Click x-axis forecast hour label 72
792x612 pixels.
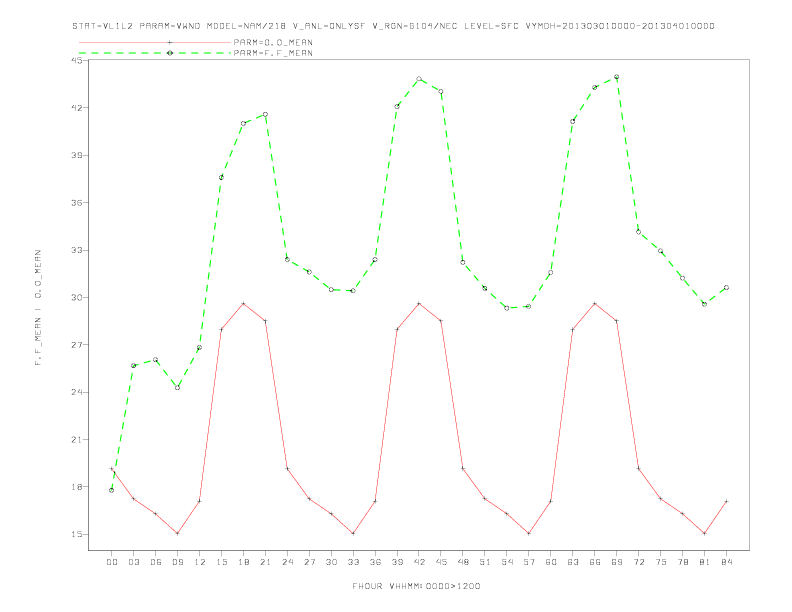[638, 562]
